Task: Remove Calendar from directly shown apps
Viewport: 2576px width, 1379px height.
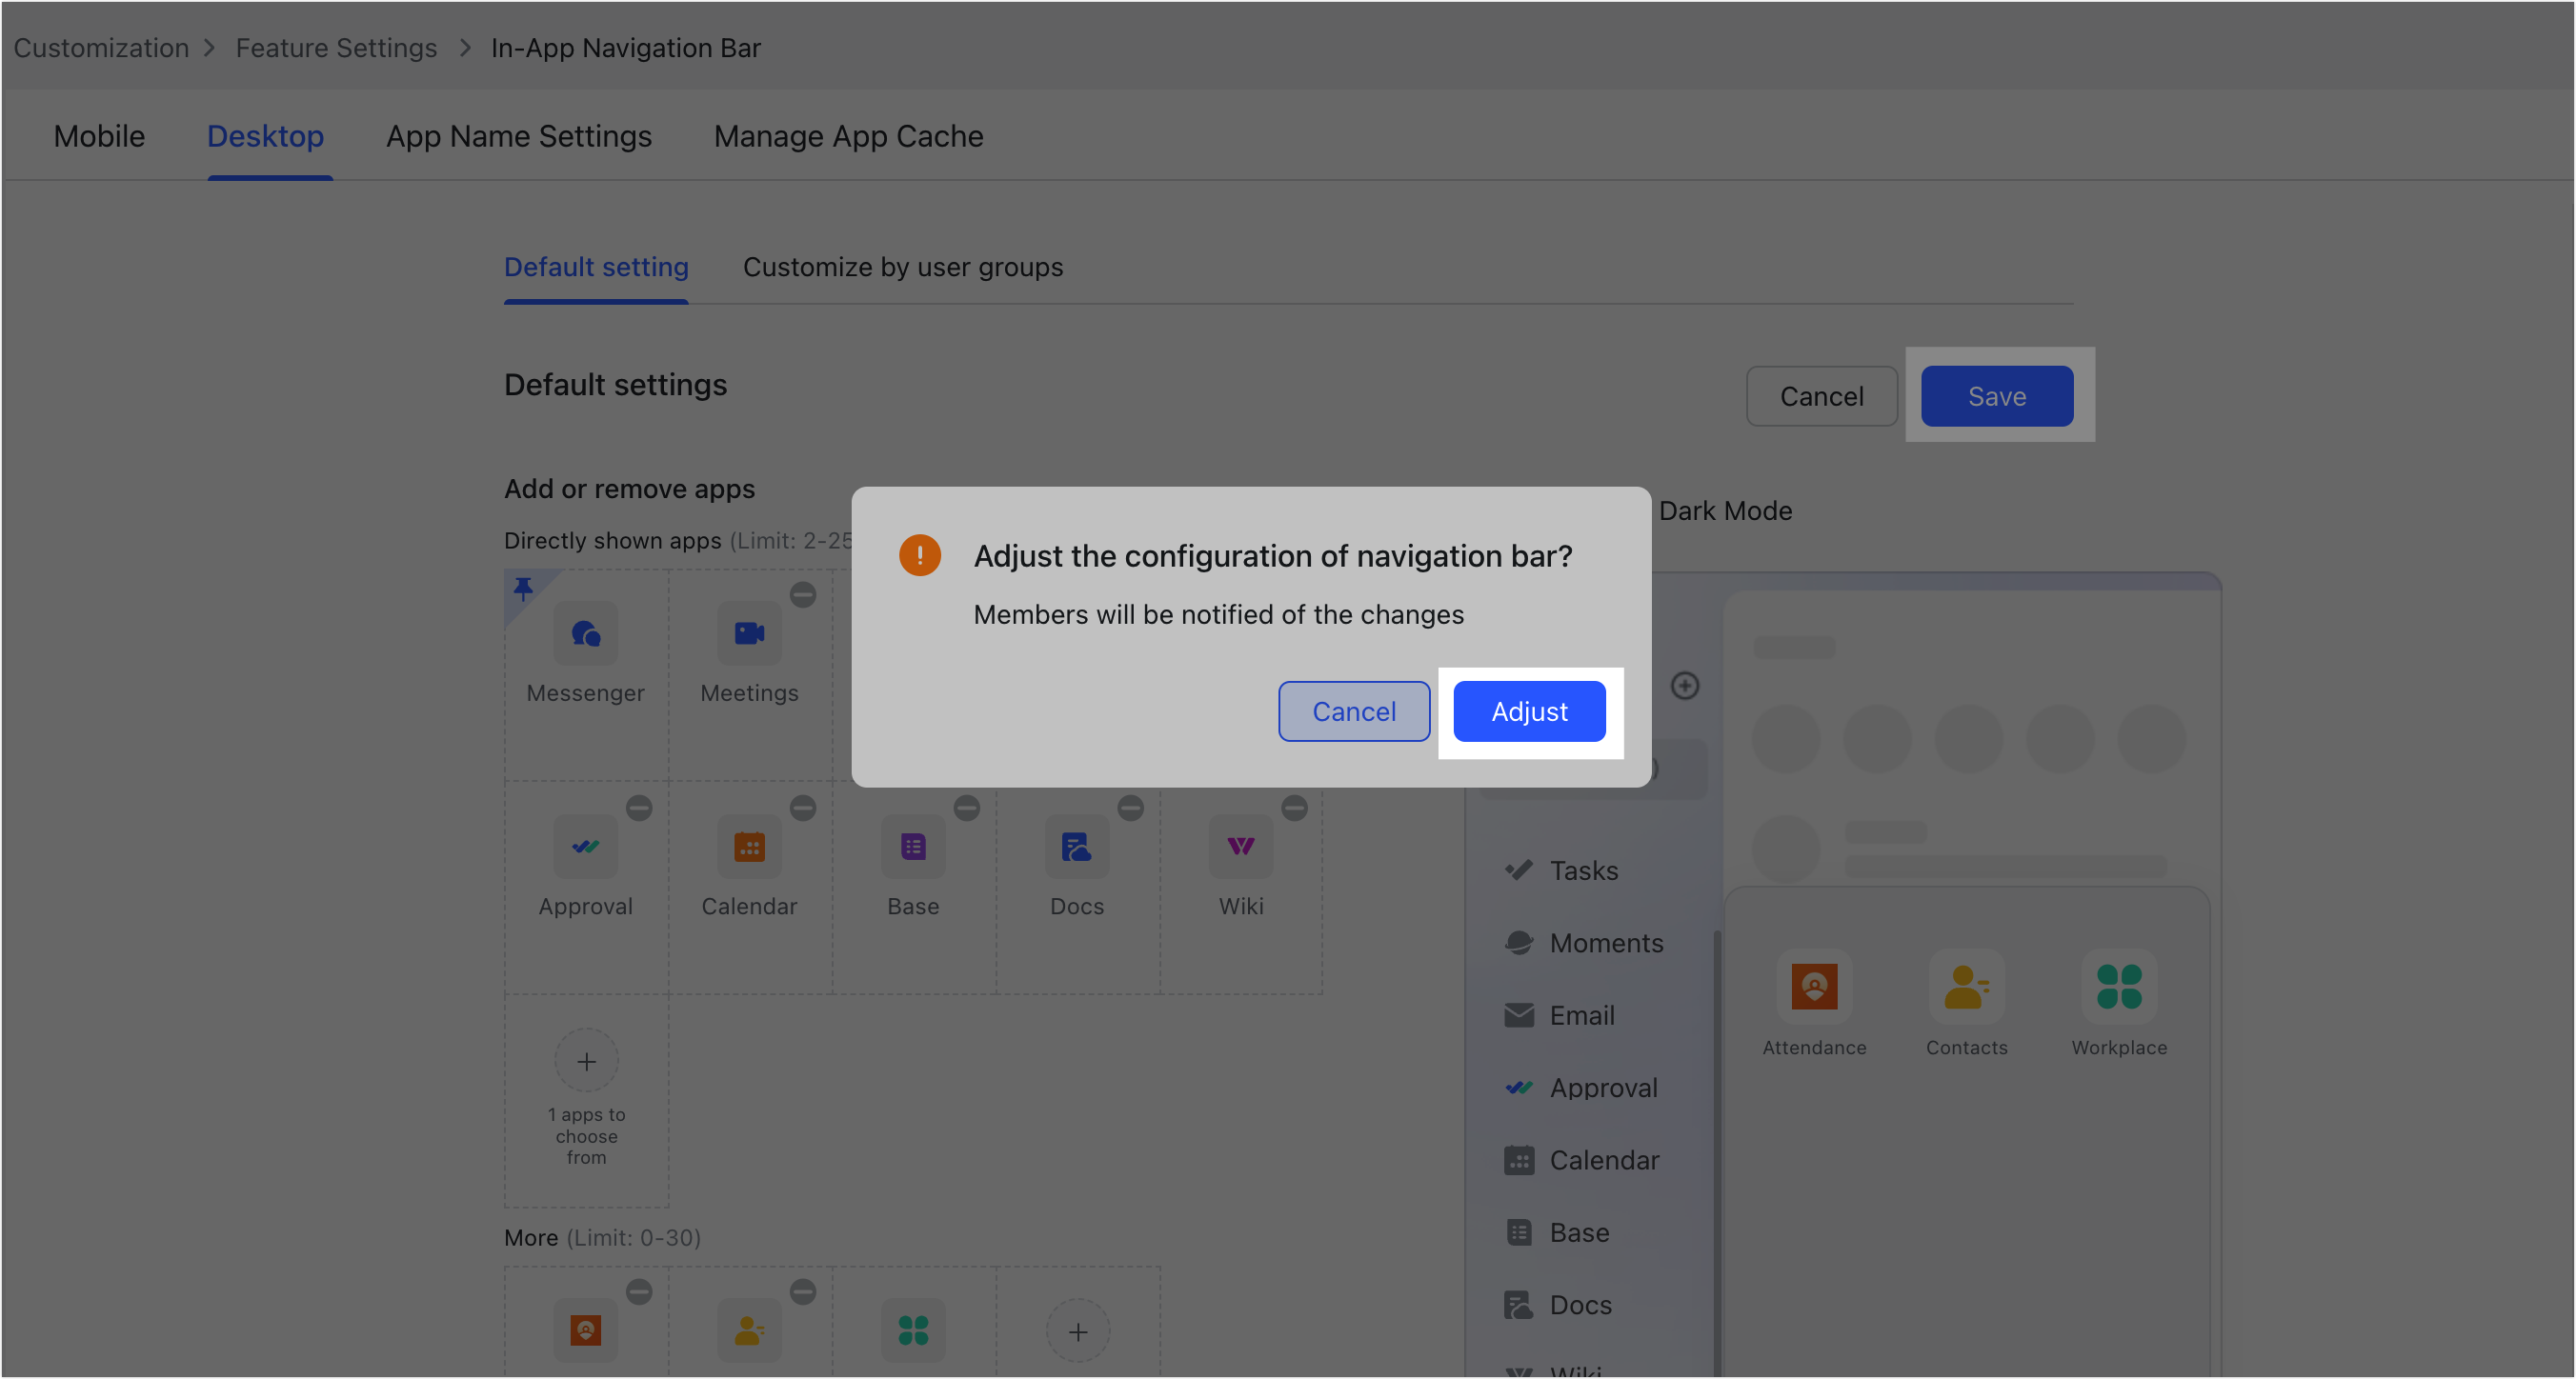Action: [x=803, y=807]
